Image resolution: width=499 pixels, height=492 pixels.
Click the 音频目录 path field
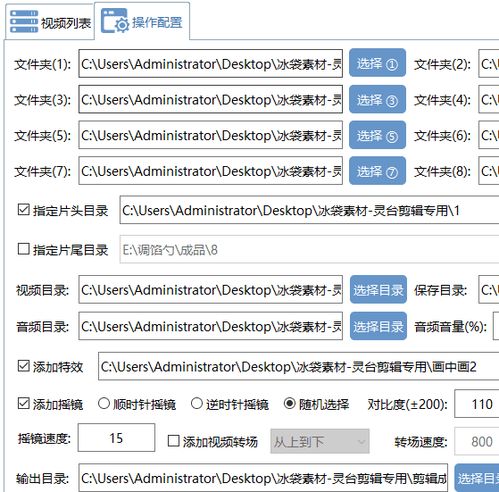tap(211, 326)
